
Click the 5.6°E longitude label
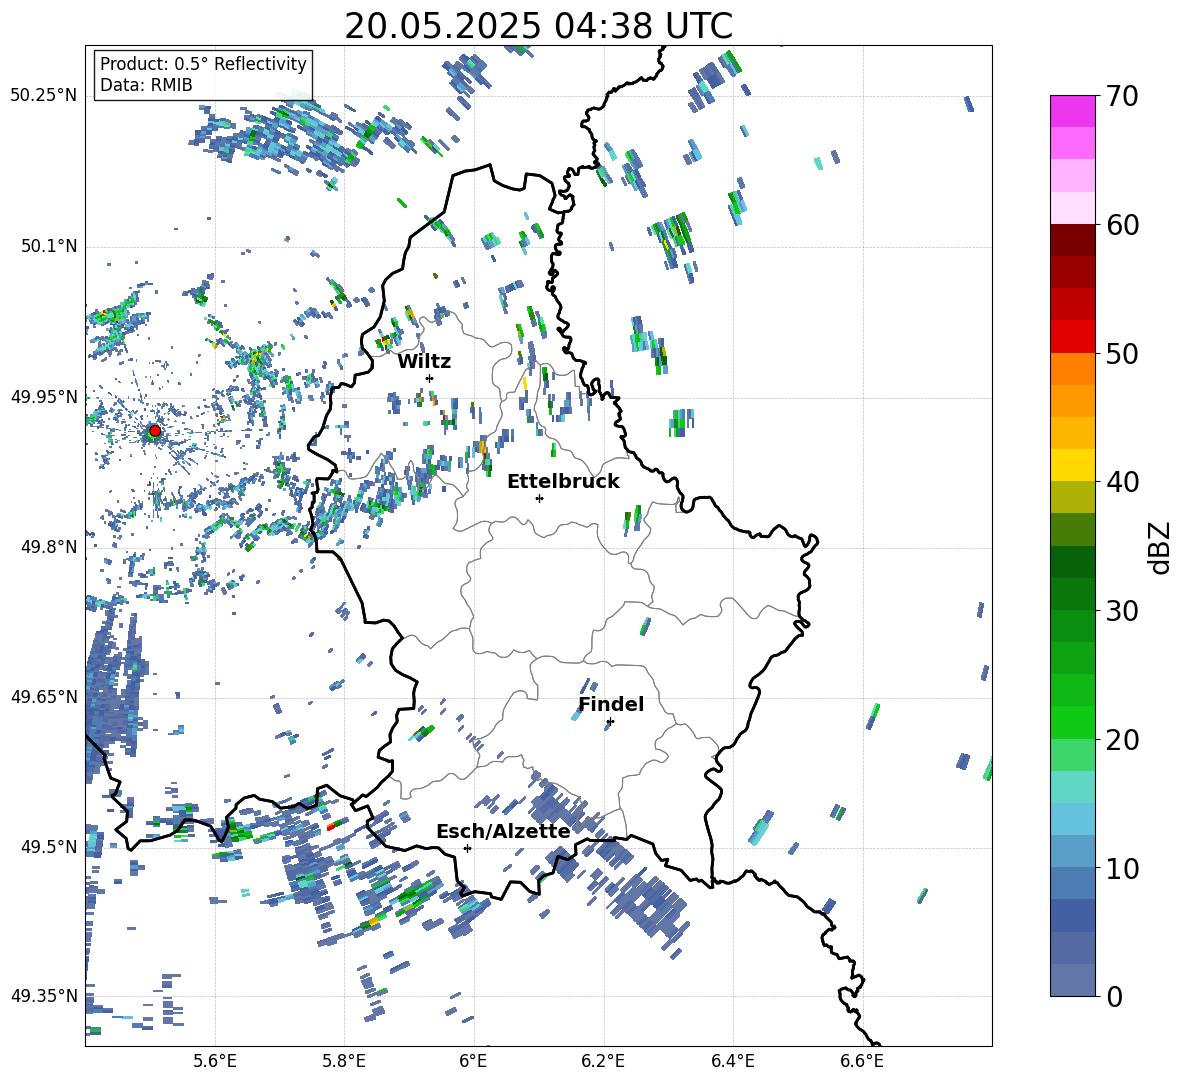coord(215,1061)
